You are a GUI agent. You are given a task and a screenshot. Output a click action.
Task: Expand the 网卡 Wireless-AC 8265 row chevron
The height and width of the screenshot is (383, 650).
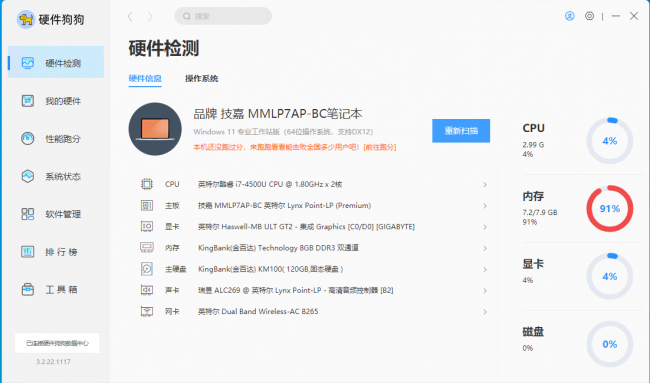(485, 312)
